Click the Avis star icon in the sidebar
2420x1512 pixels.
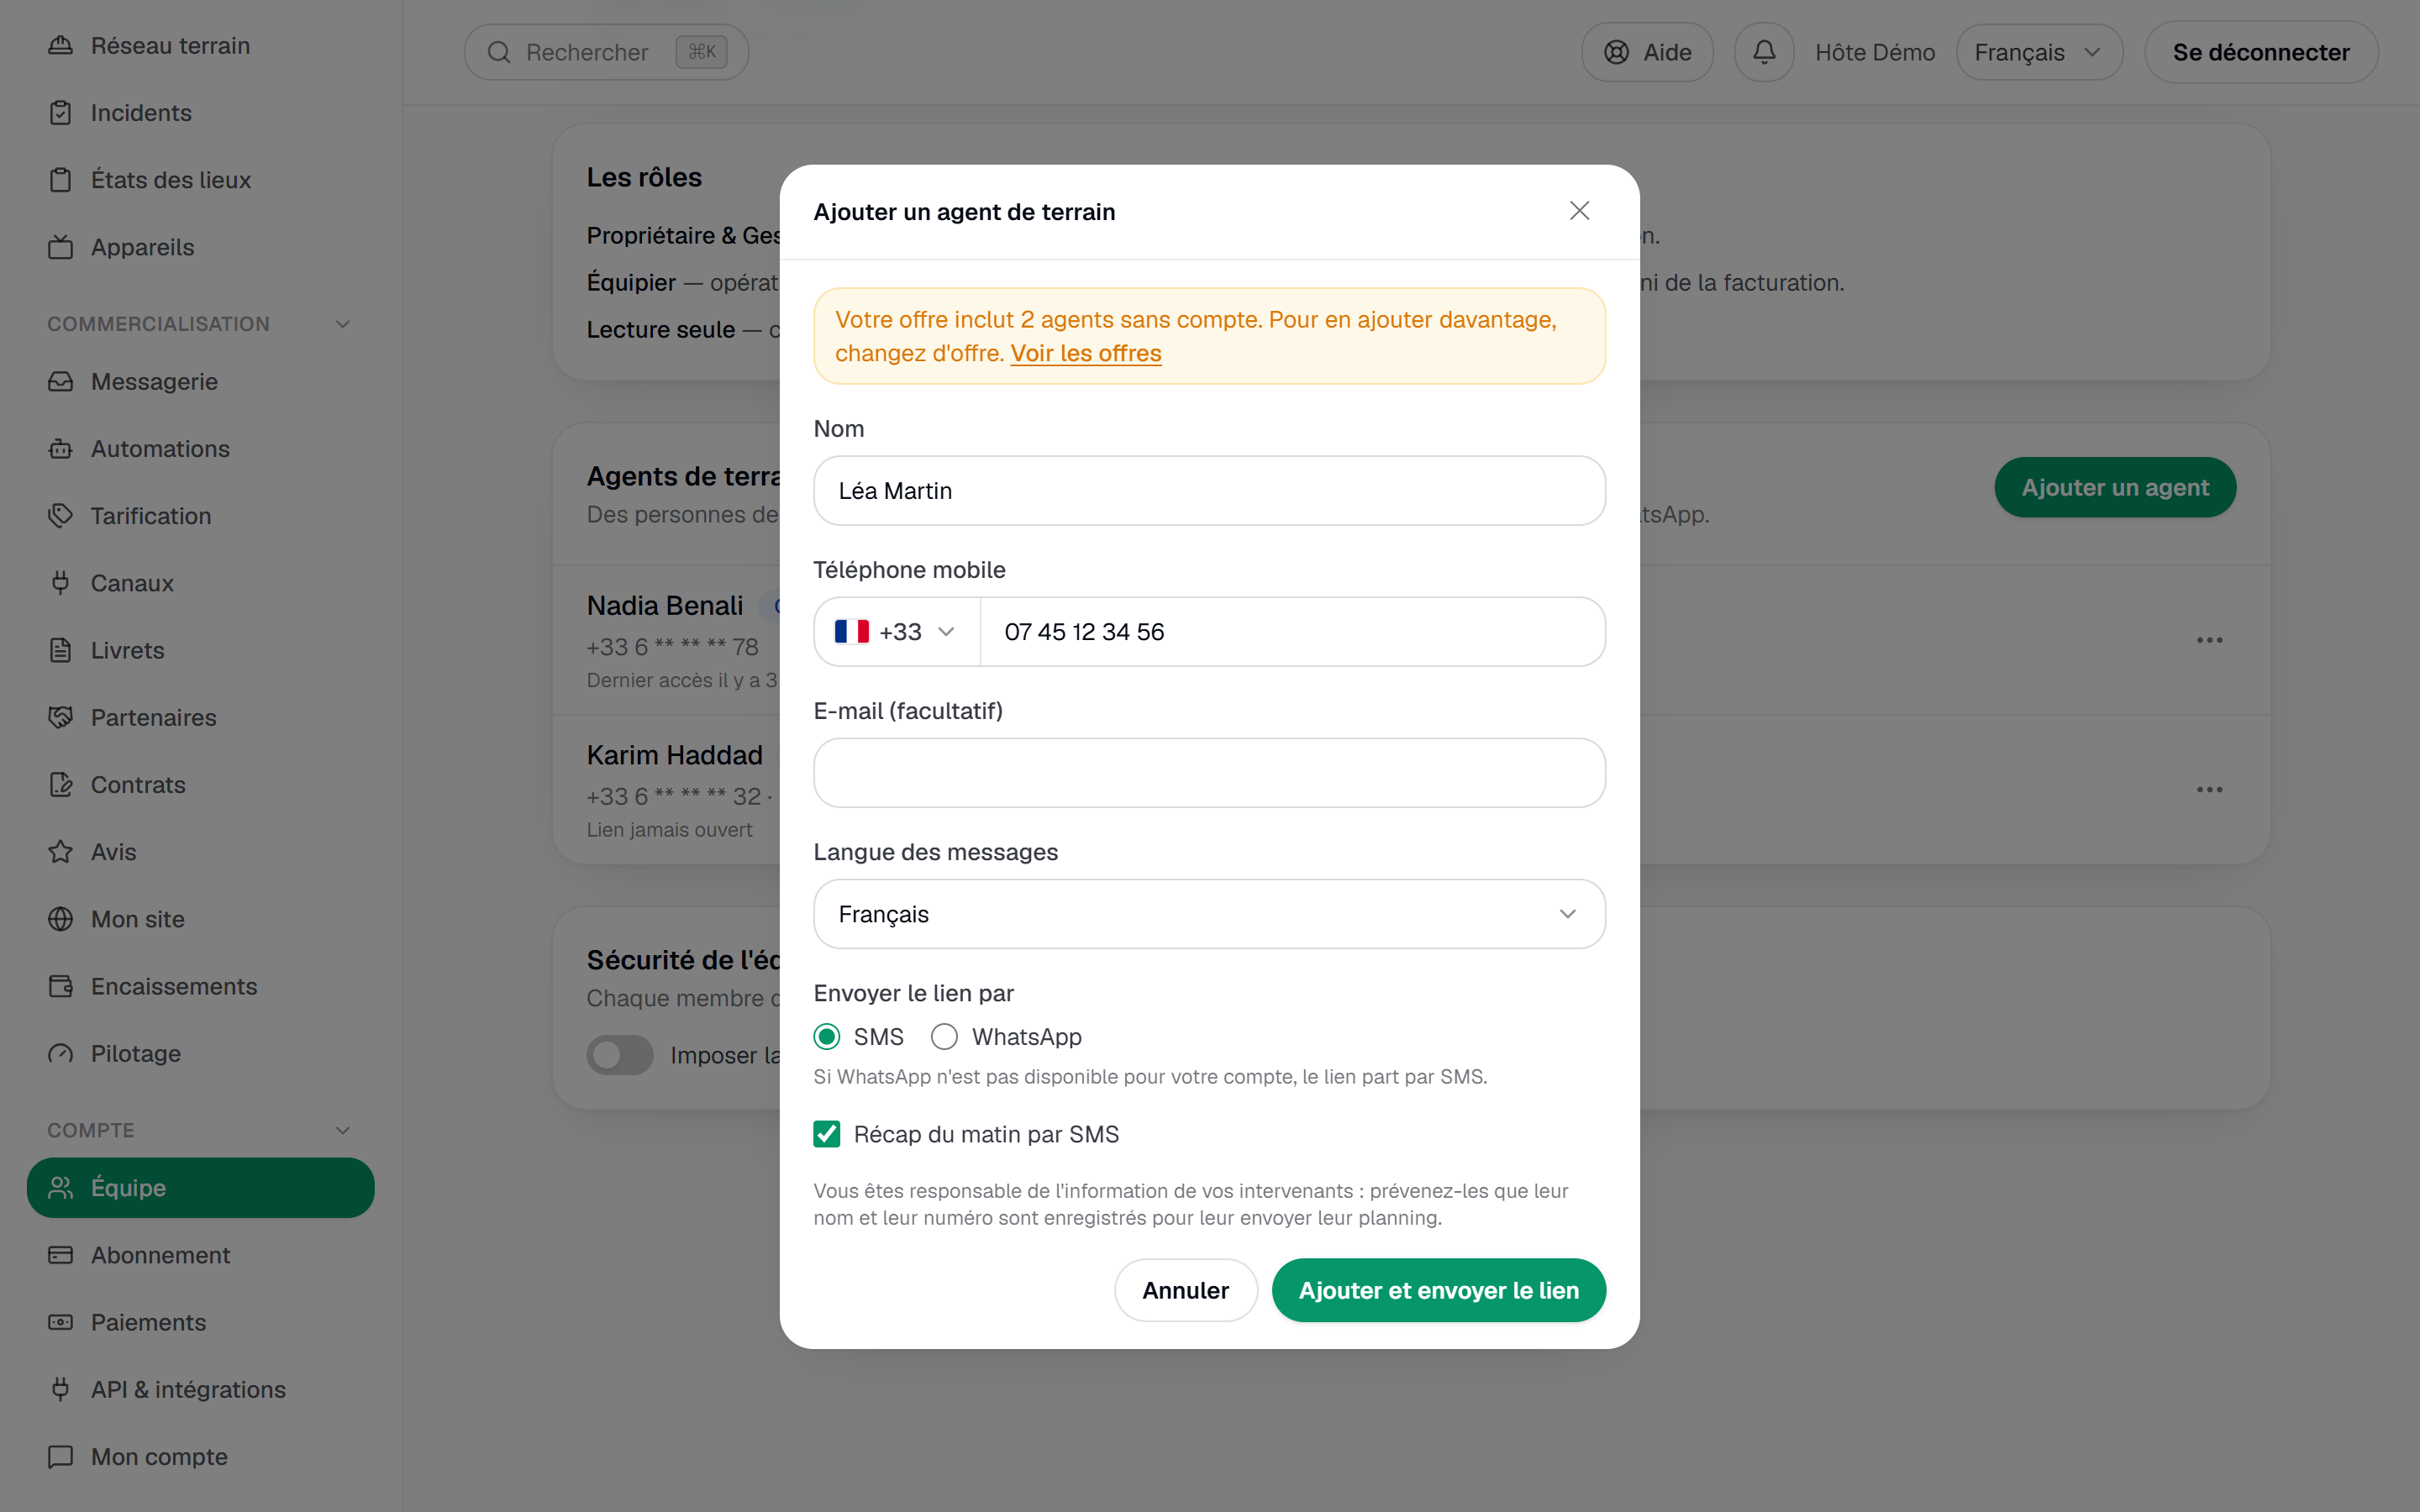tap(61, 852)
